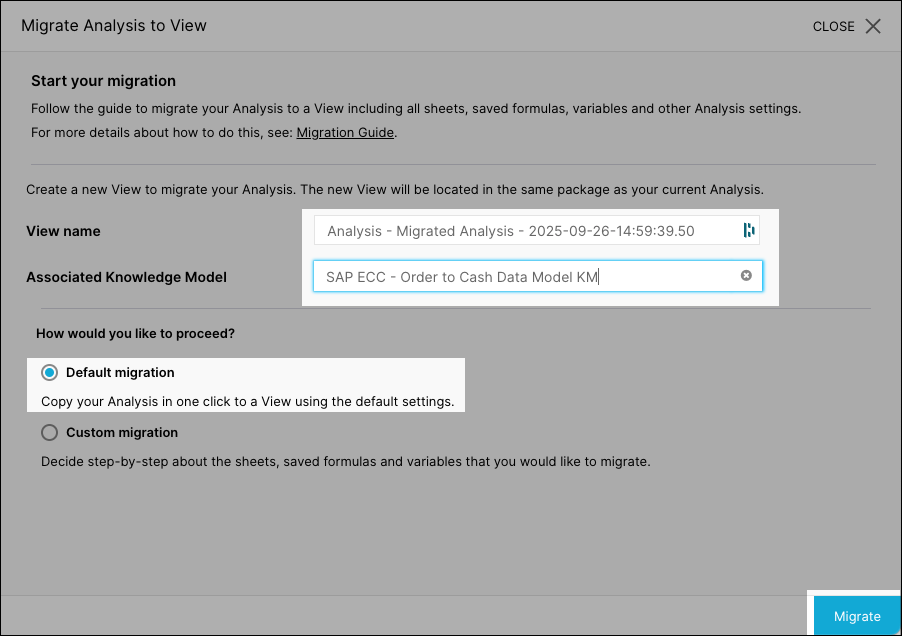Click the Custom migration option label
This screenshot has width=902, height=636.
[x=122, y=433]
